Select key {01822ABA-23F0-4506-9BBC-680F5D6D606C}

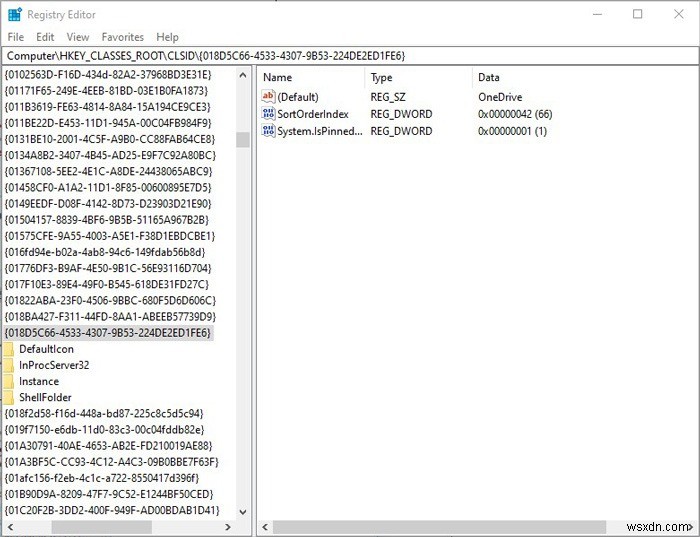coord(110,300)
